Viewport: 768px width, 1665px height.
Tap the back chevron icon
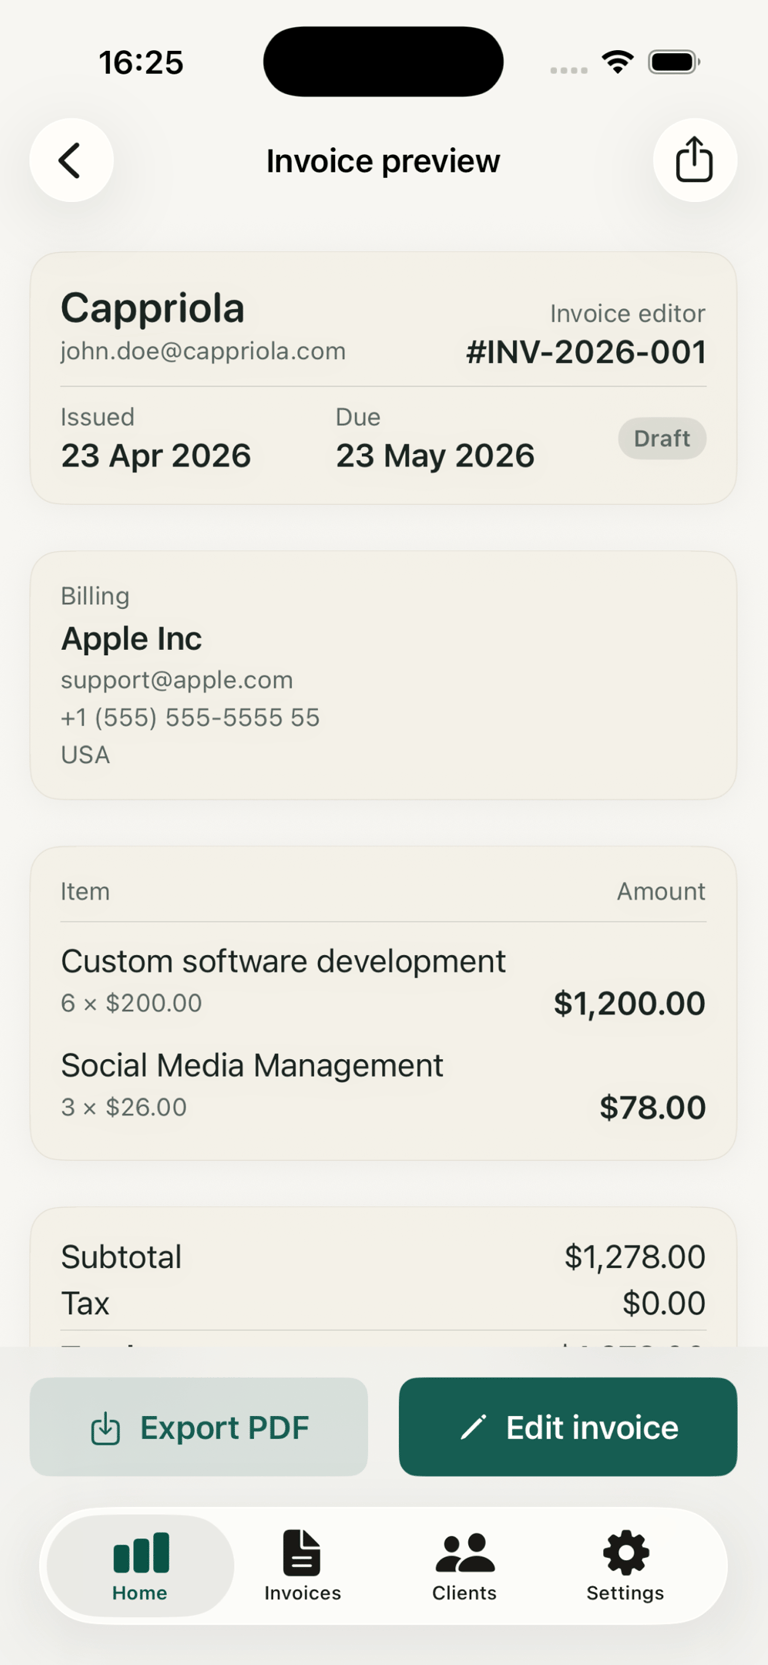[x=70, y=160]
